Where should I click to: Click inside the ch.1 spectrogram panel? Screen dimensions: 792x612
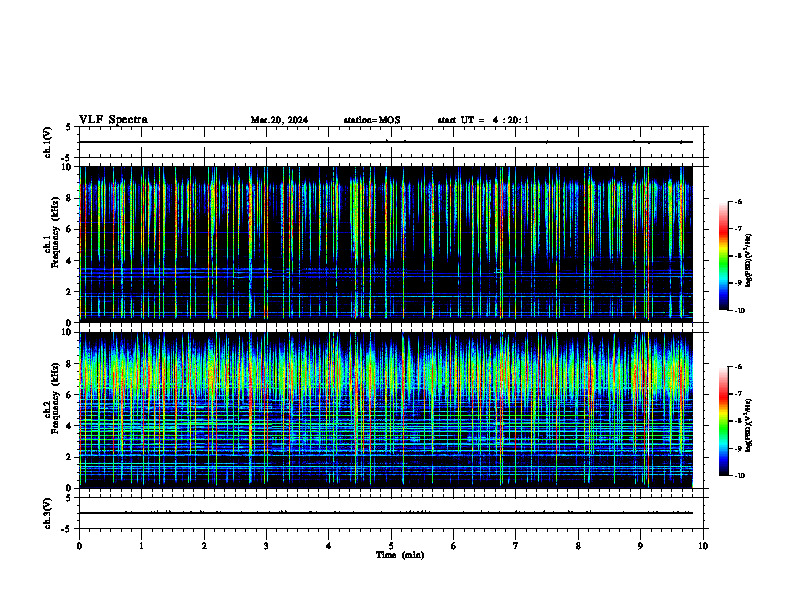386,244
